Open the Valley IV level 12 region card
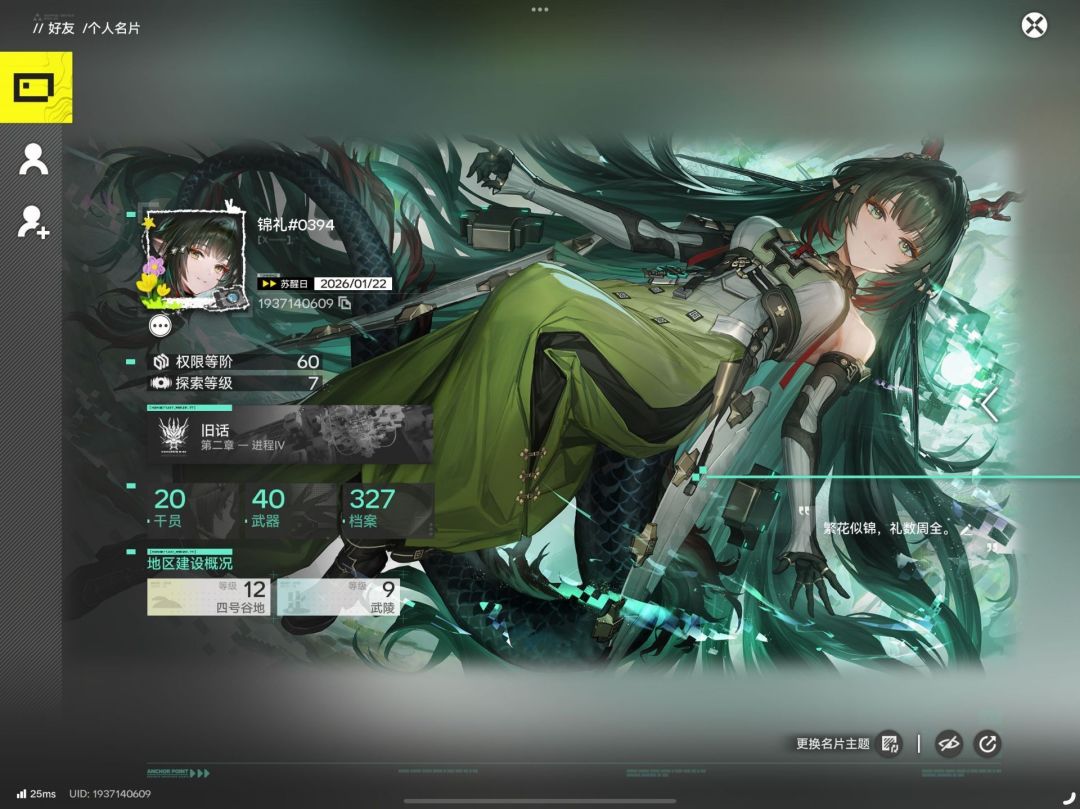This screenshot has width=1080, height=809. 208,596
